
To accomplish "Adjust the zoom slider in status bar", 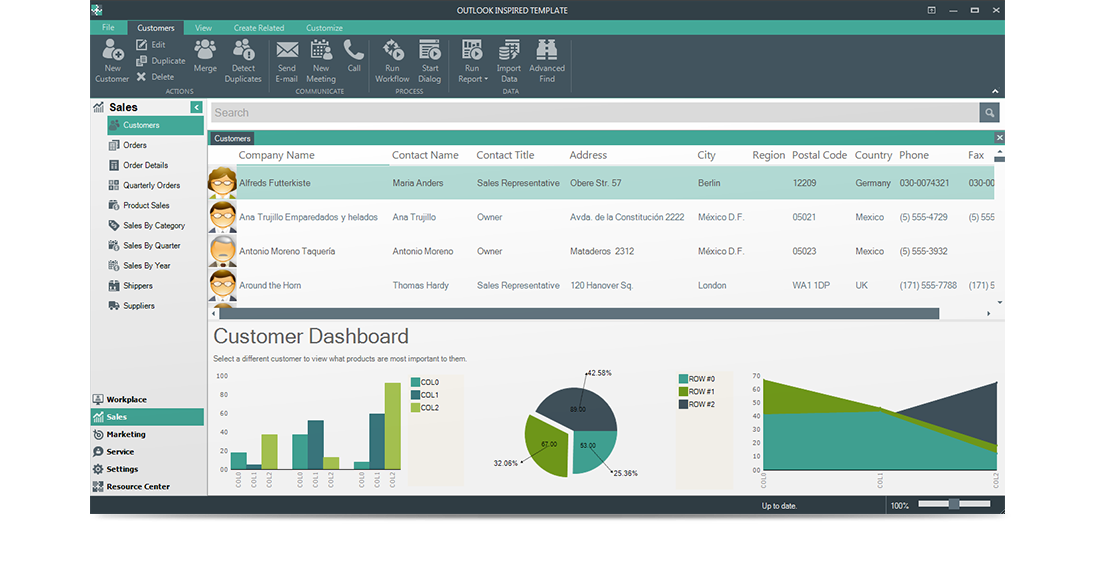I will (954, 505).
